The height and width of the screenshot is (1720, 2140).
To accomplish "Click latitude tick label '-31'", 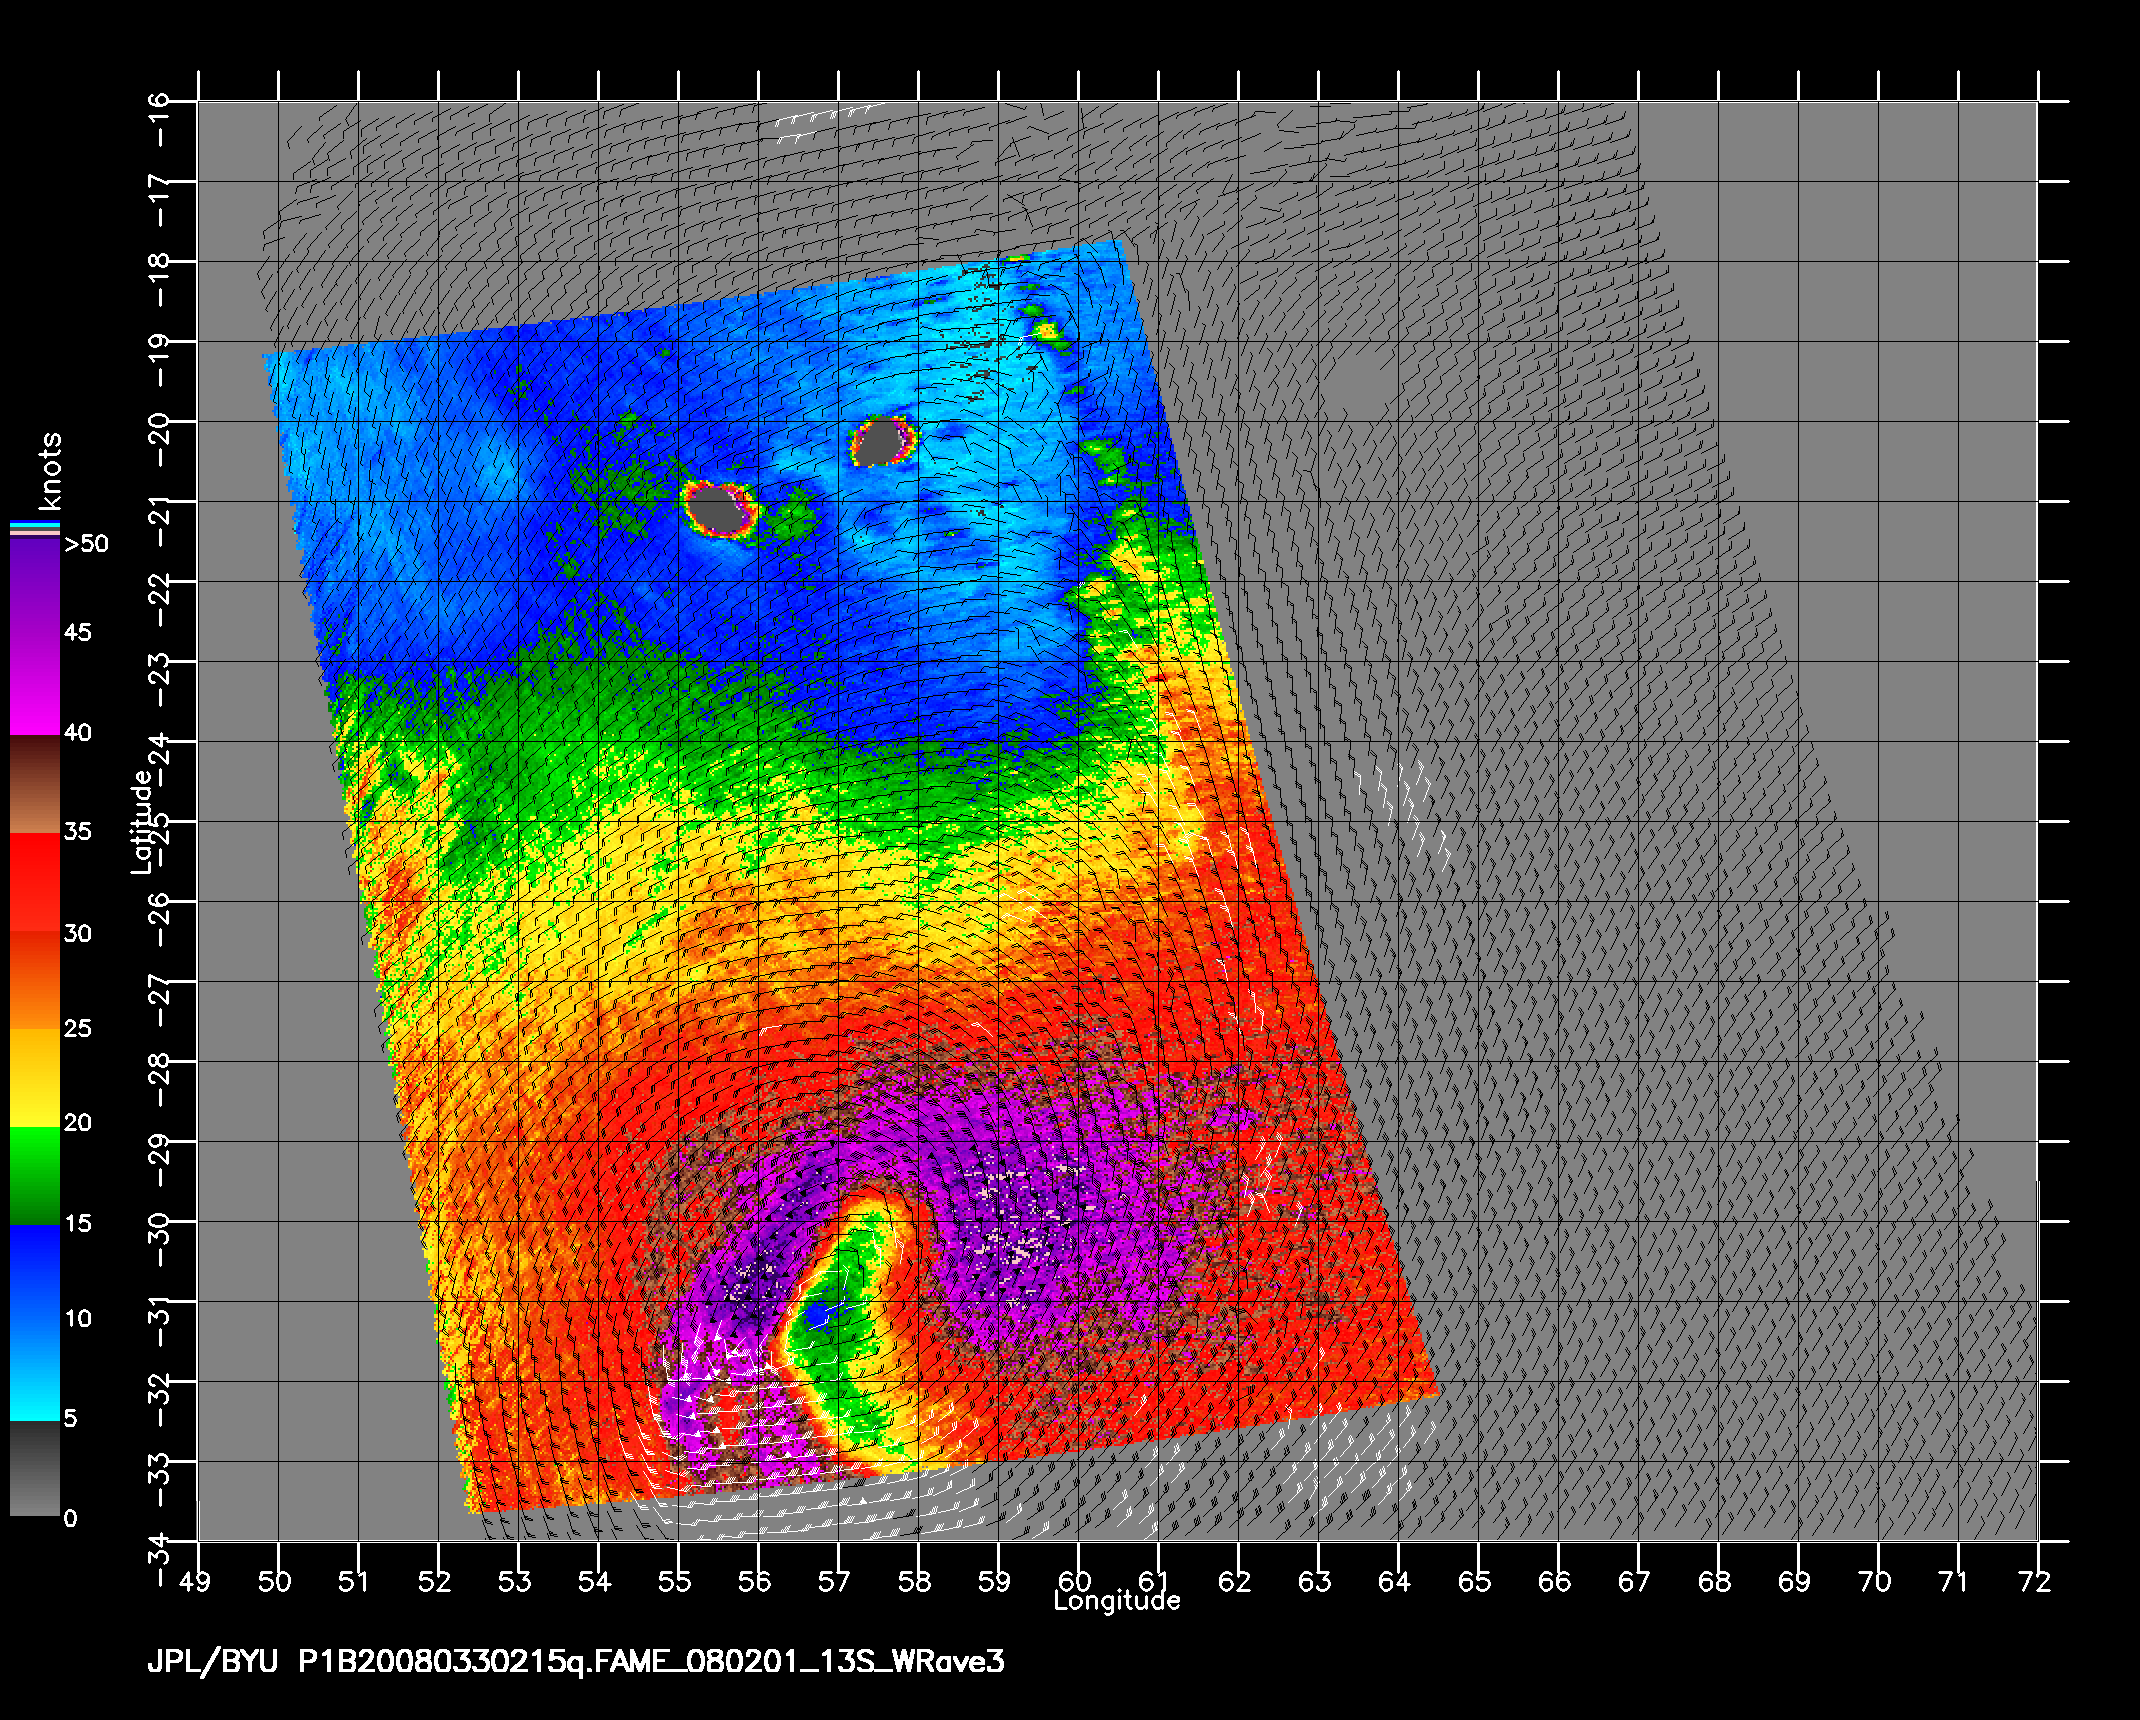I will (x=160, y=1319).
